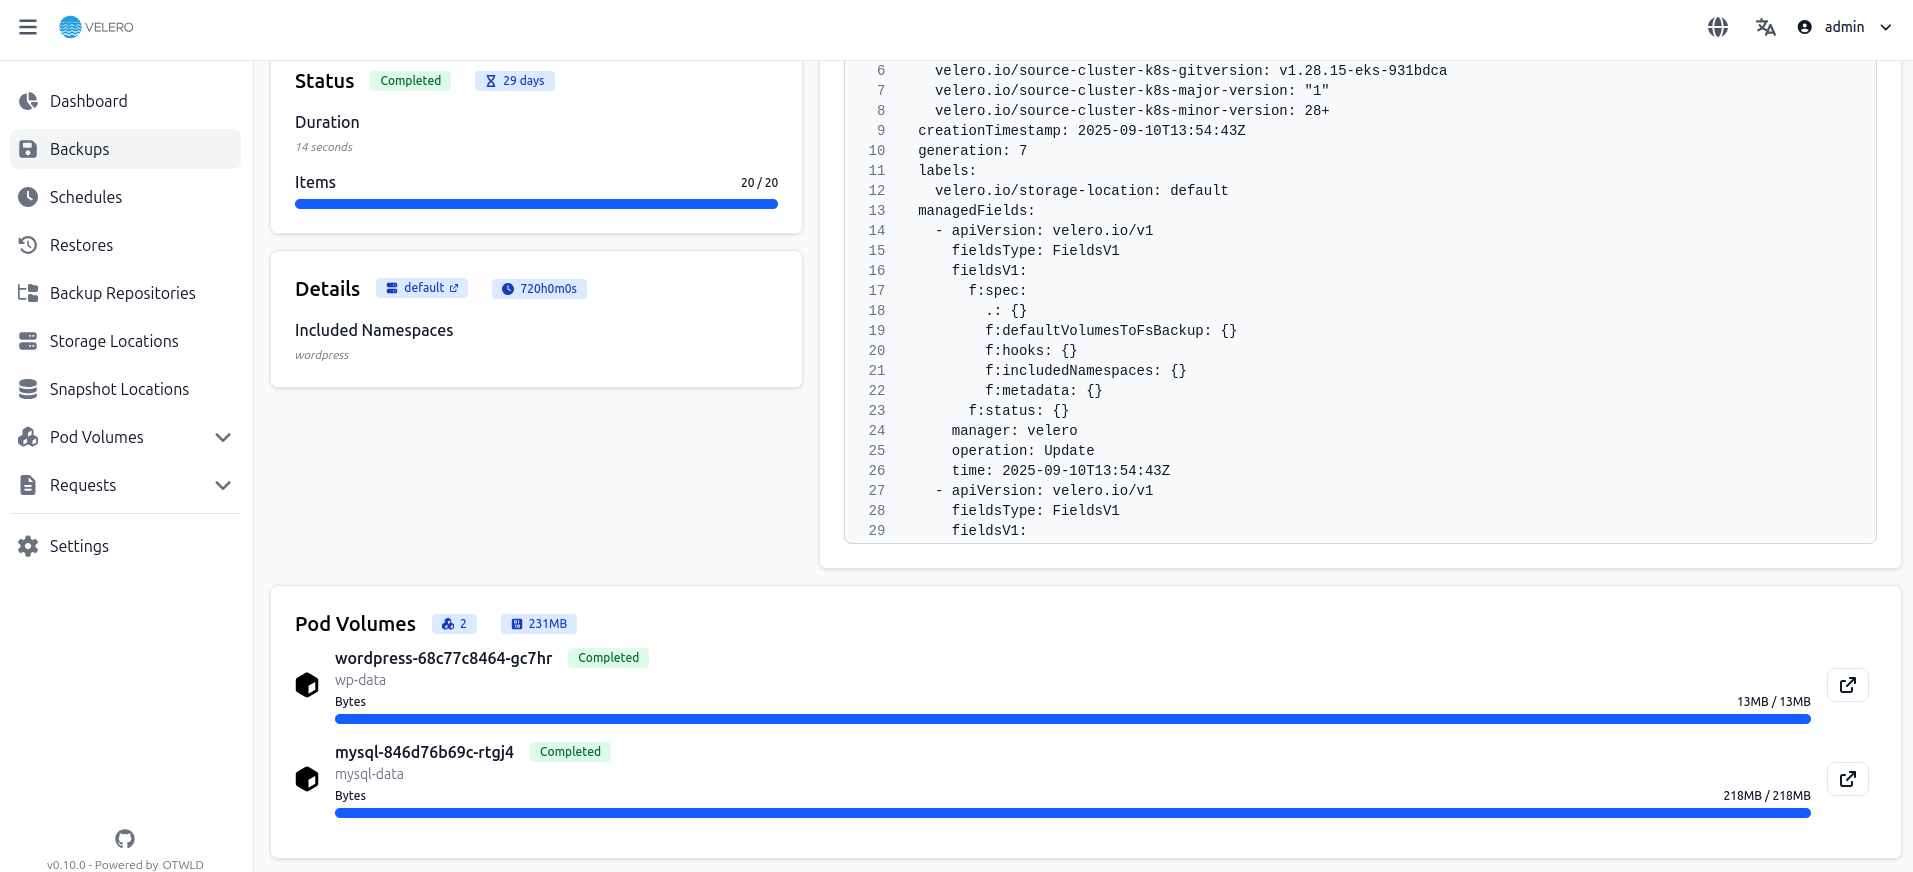Open the globe cluster selector icon
This screenshot has width=1913, height=872.
[x=1717, y=27]
